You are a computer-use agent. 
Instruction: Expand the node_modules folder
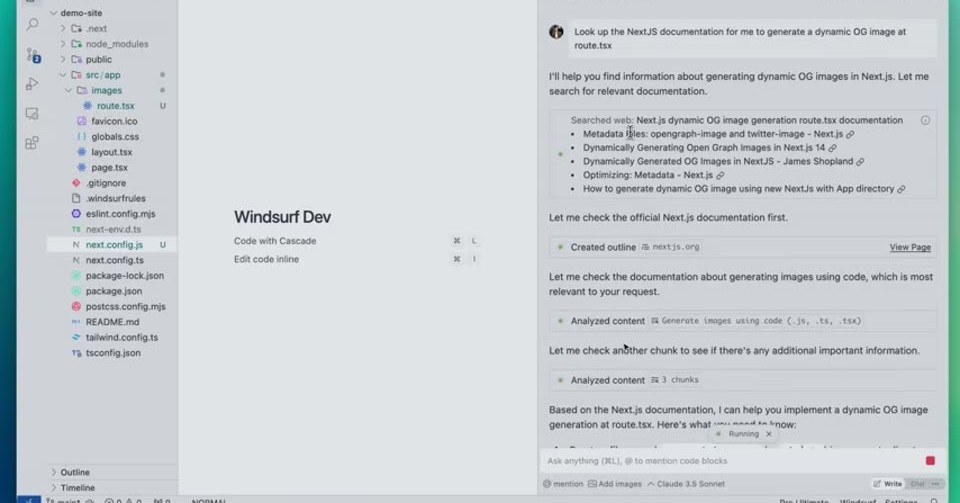(x=62, y=44)
